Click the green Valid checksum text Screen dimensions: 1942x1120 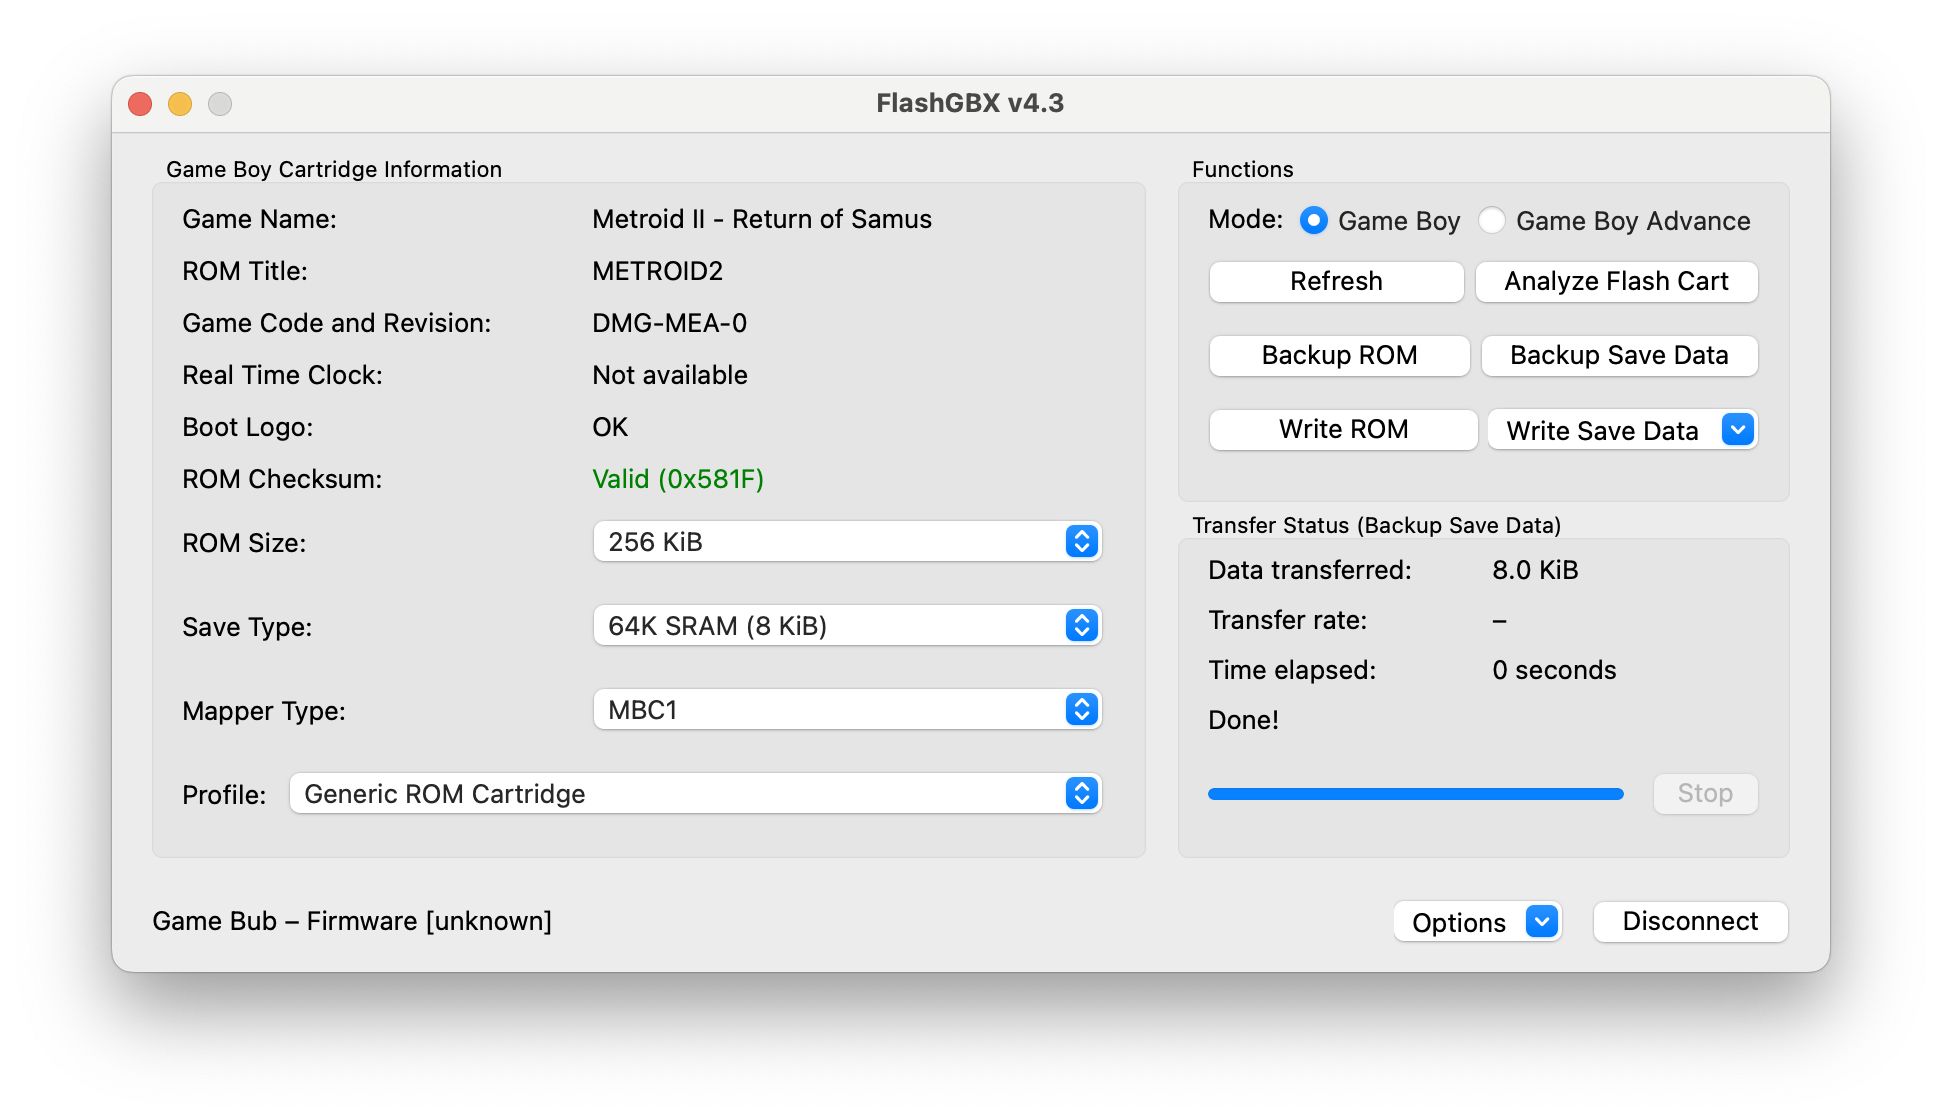678,479
